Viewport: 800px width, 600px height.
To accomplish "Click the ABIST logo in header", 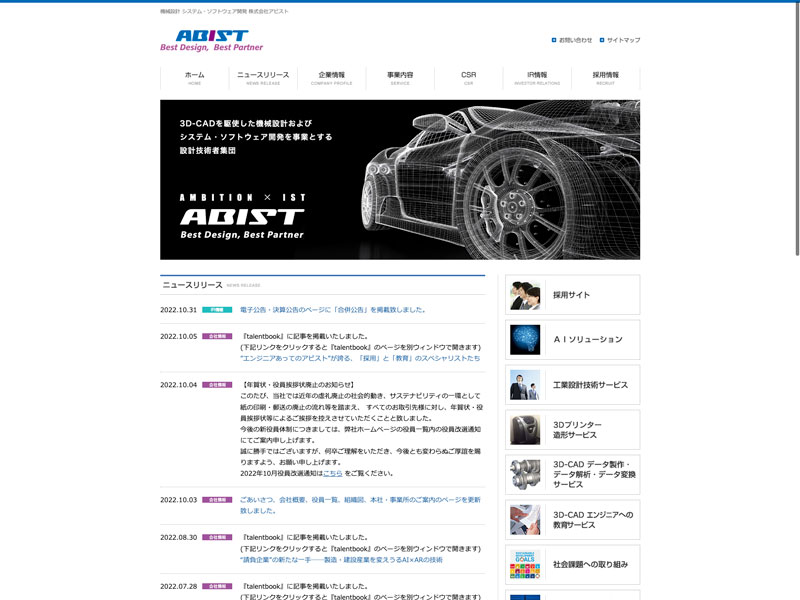I will 211,40.
